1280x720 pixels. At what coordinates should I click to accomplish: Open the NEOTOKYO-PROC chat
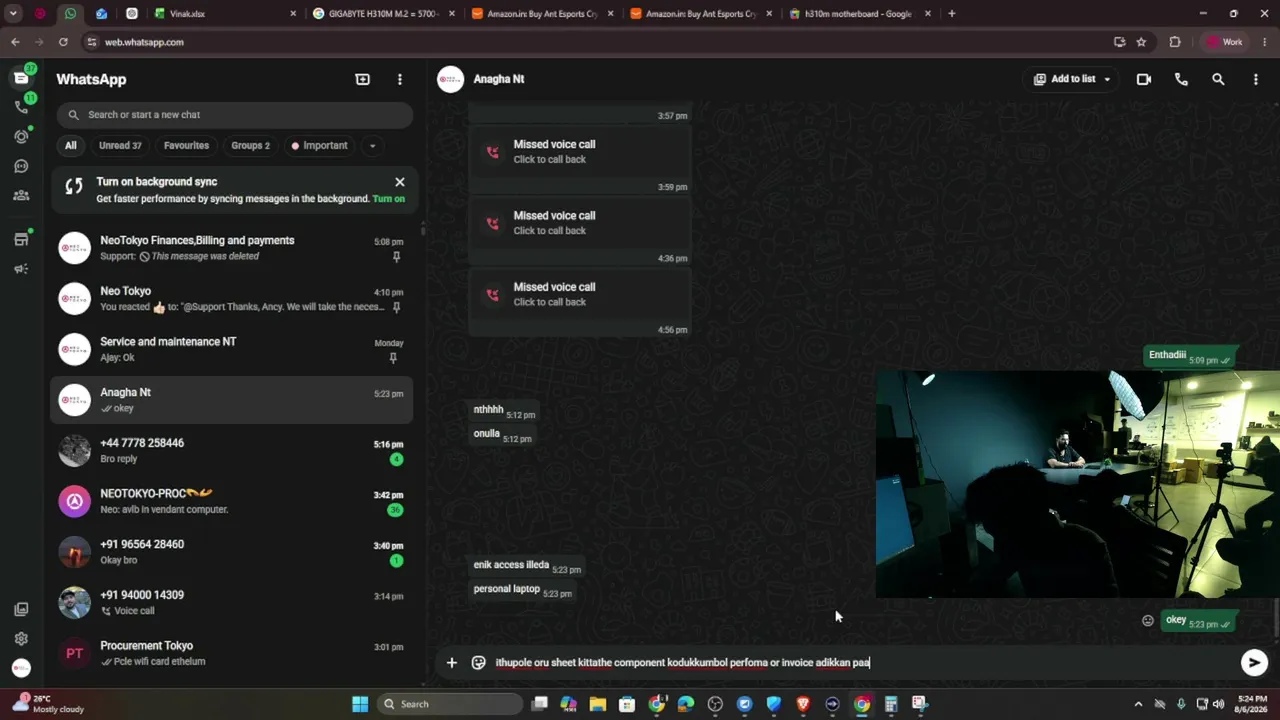point(232,501)
